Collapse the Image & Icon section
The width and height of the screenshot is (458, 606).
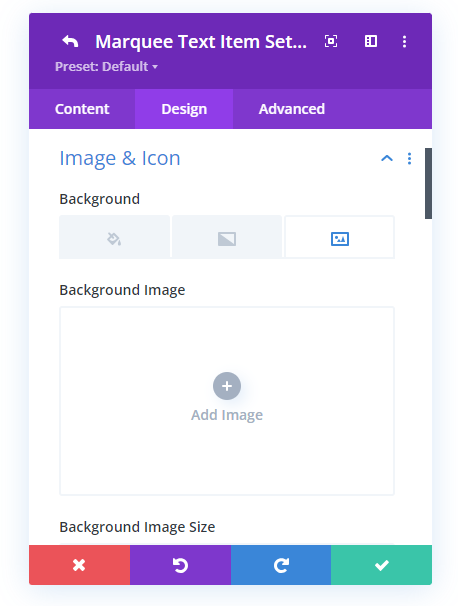[387, 158]
